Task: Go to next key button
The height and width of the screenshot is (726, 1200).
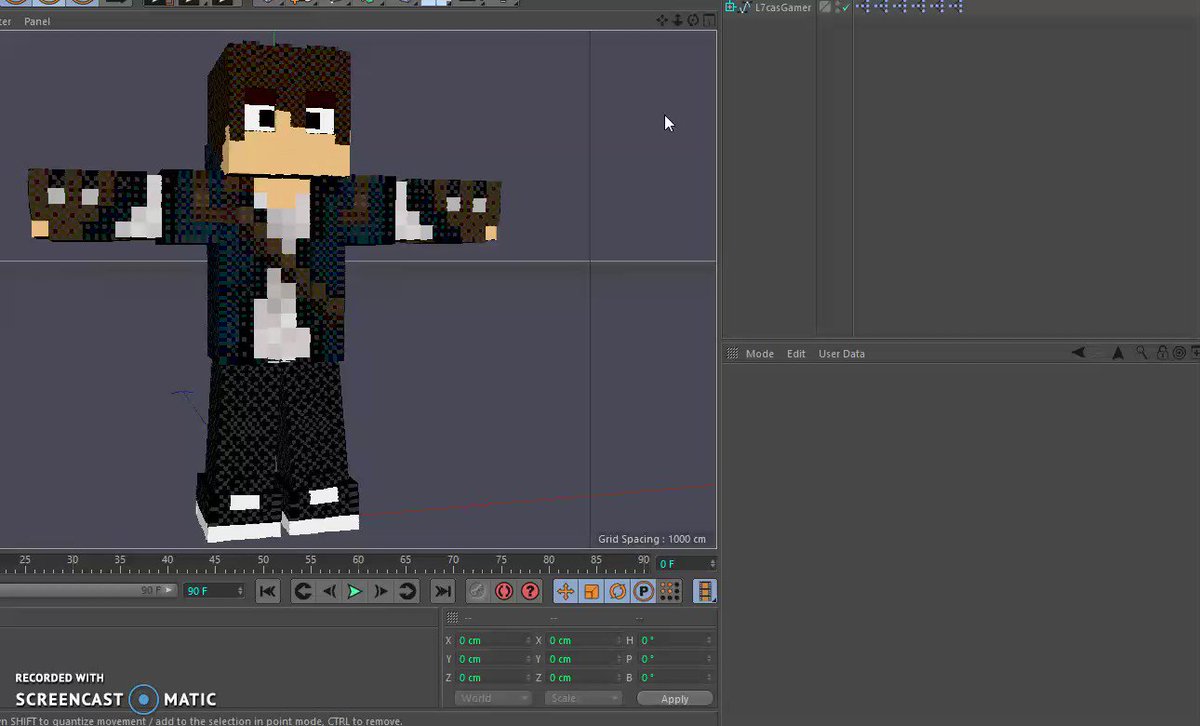Action: 406,591
